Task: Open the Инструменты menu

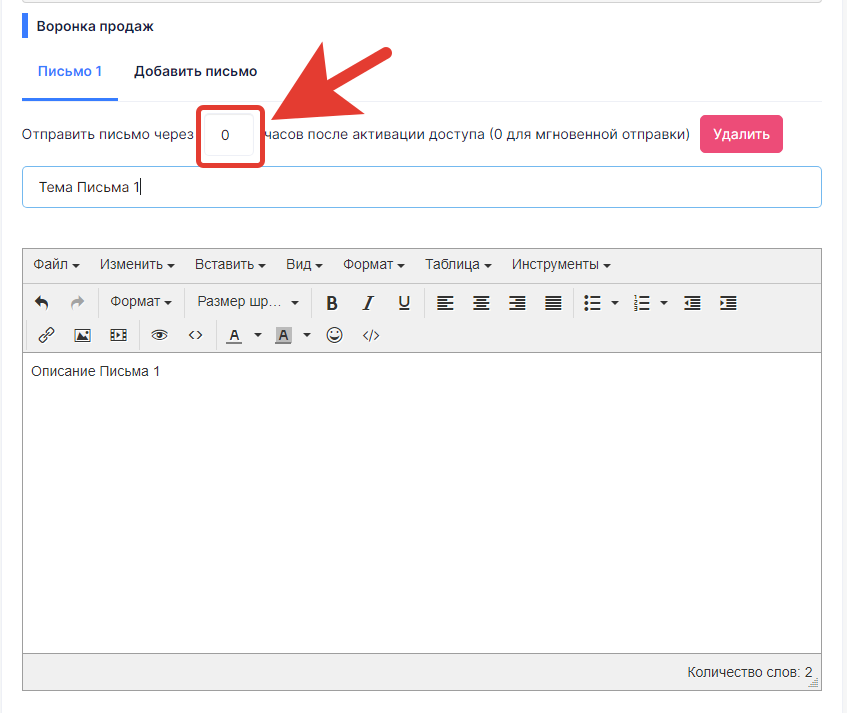Action: point(561,265)
